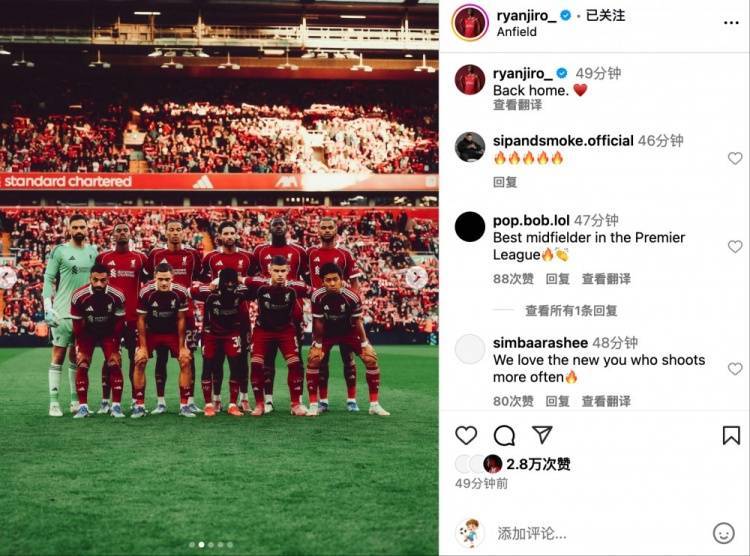Like the post with the heart icon
This screenshot has width=750, height=556.
click(465, 435)
